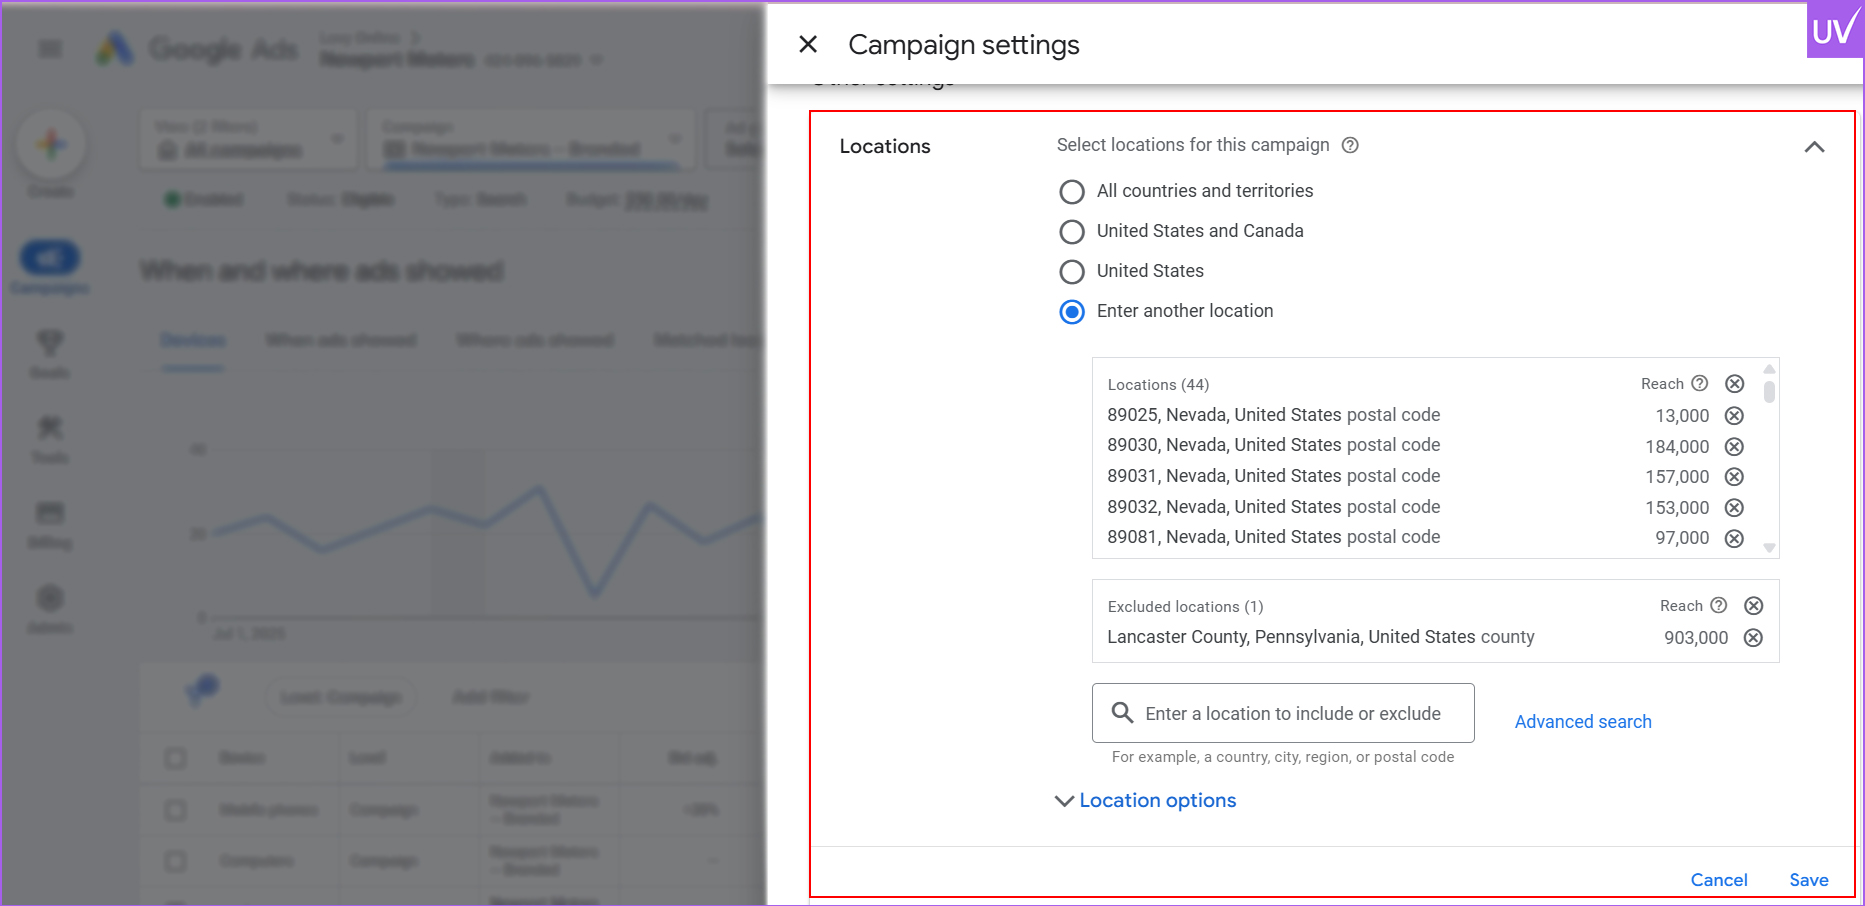The width and height of the screenshot is (1865, 906).
Task: Remove postal code 89081 from locations
Action: point(1734,538)
